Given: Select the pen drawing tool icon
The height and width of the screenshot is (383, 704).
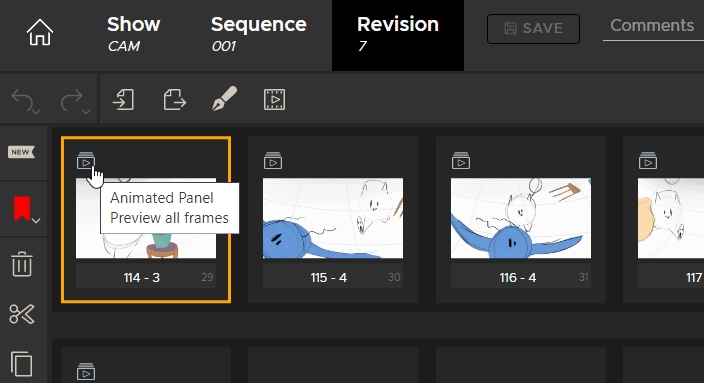Looking at the screenshot, I should point(224,98).
